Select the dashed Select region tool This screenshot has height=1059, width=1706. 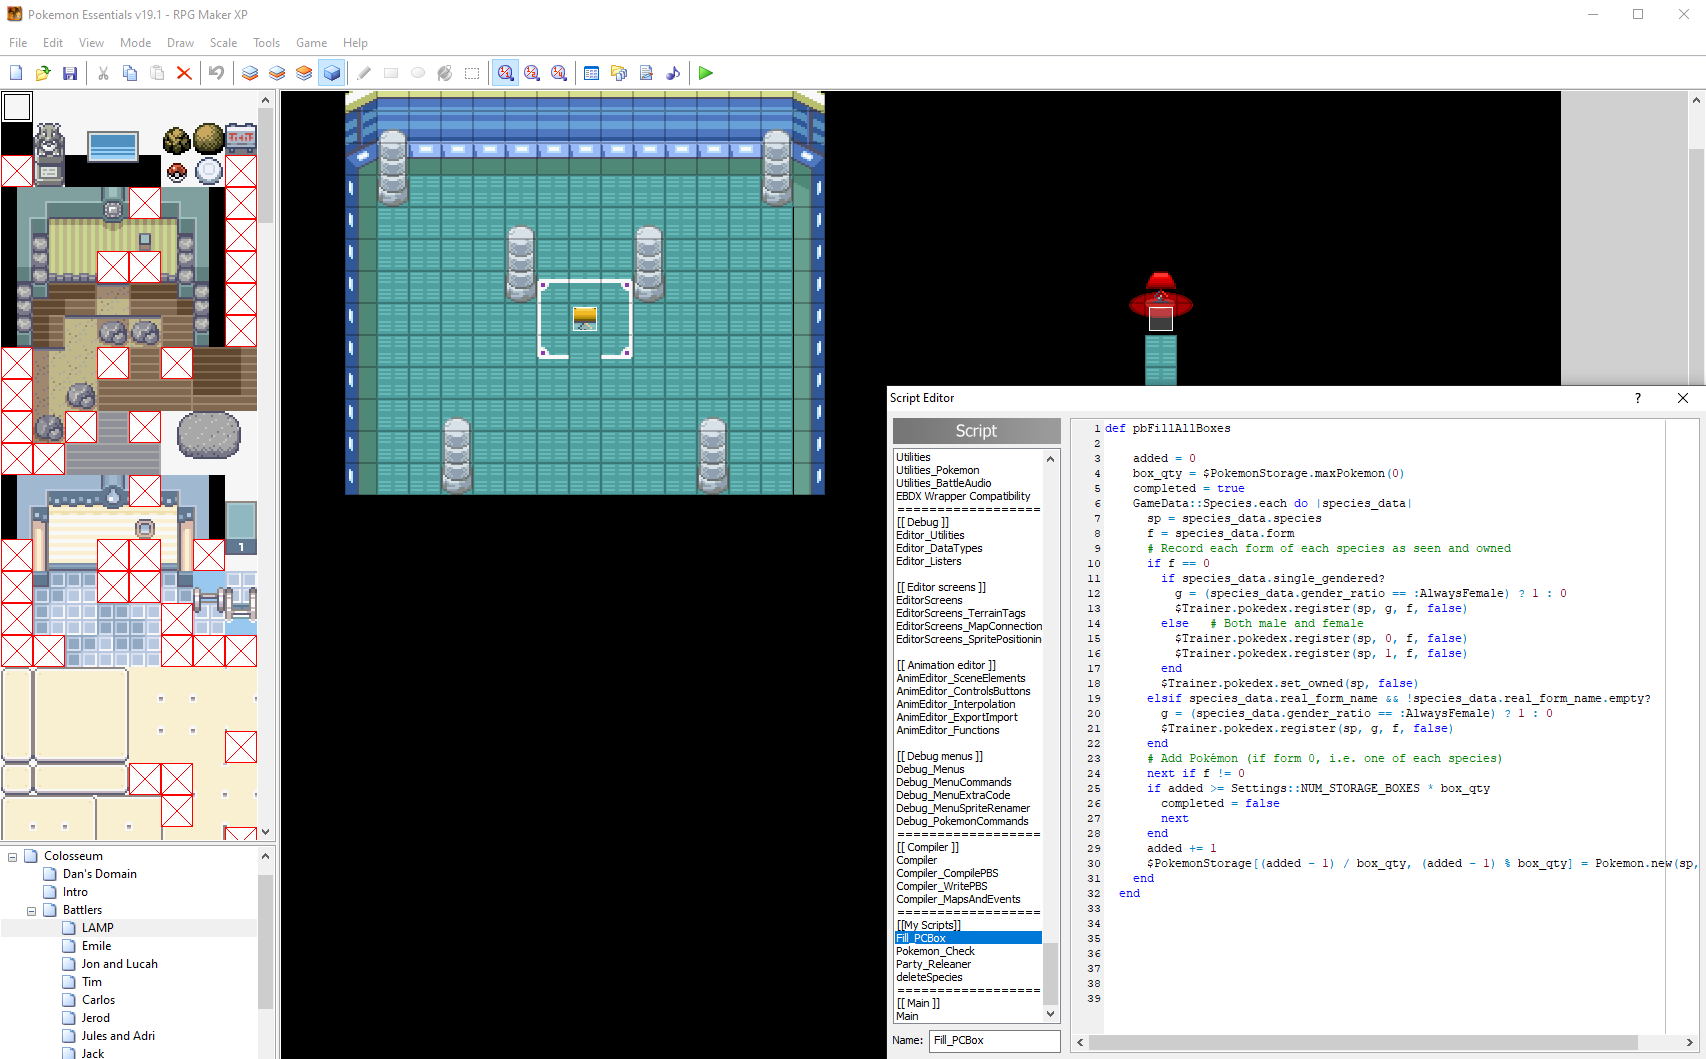[x=472, y=73]
